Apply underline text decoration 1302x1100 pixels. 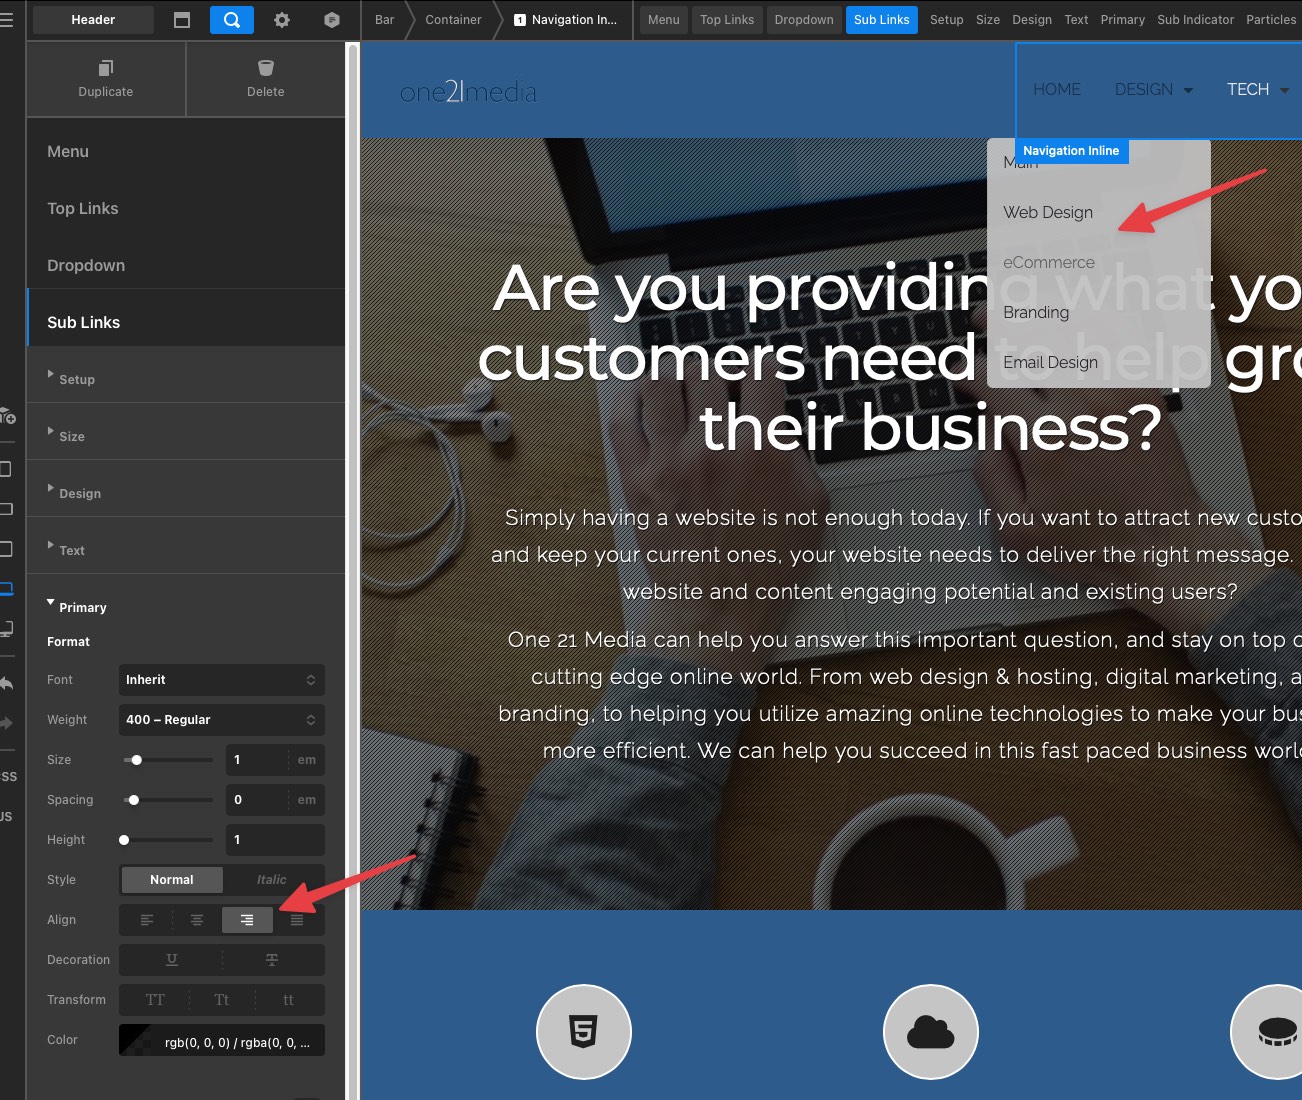[172, 960]
